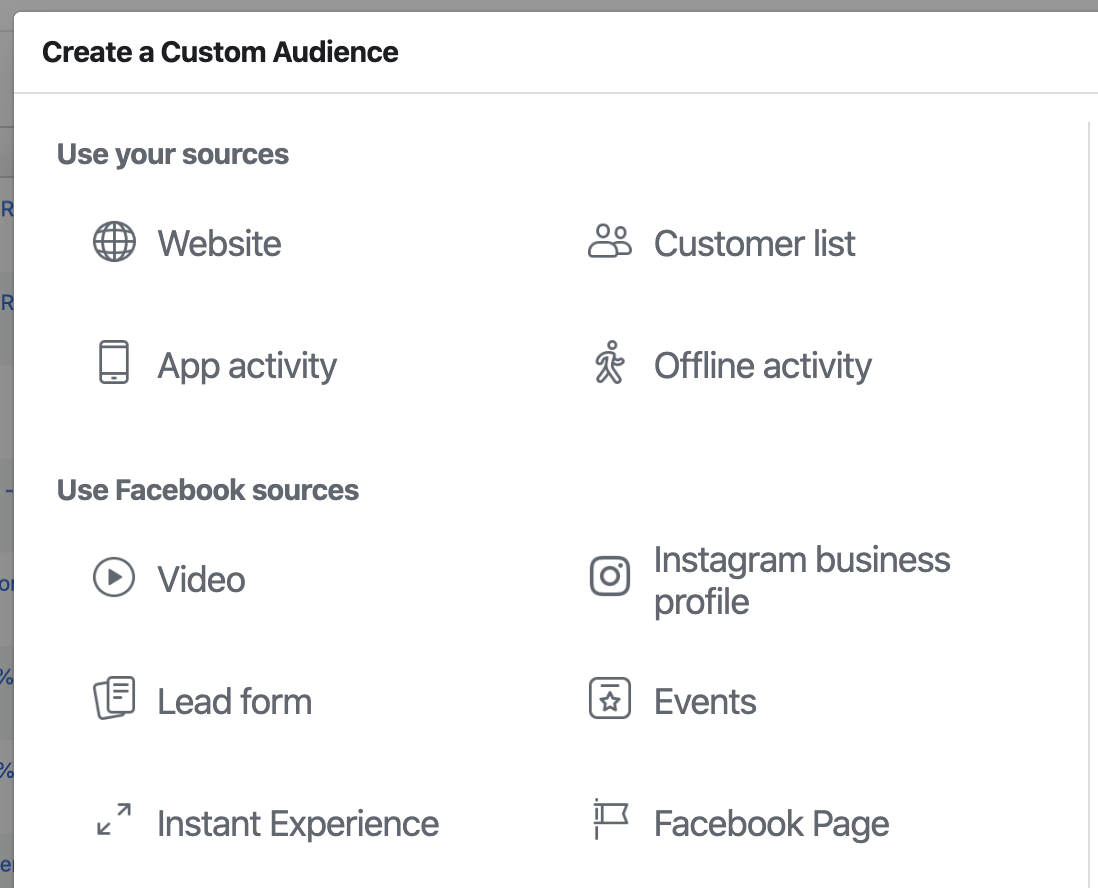The height and width of the screenshot is (888, 1098).
Task: Click the dialog's vertical scrollbar
Action: (1091, 504)
